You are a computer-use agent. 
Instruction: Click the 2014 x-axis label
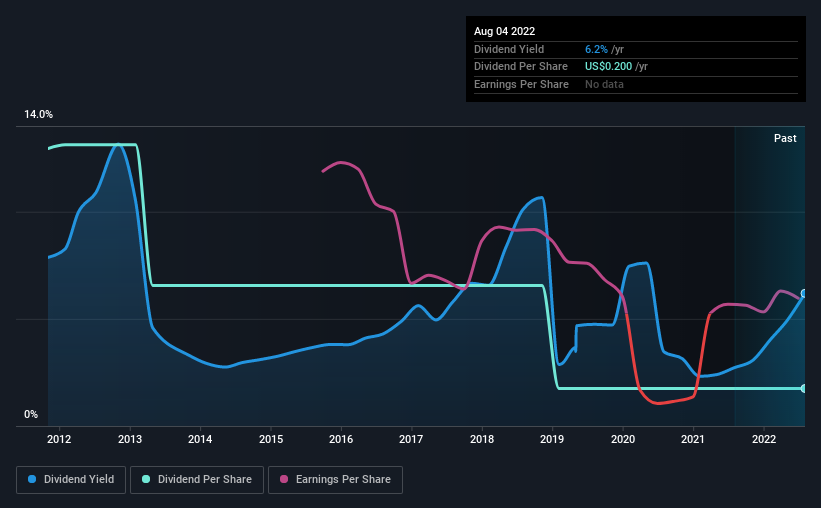tap(200, 439)
